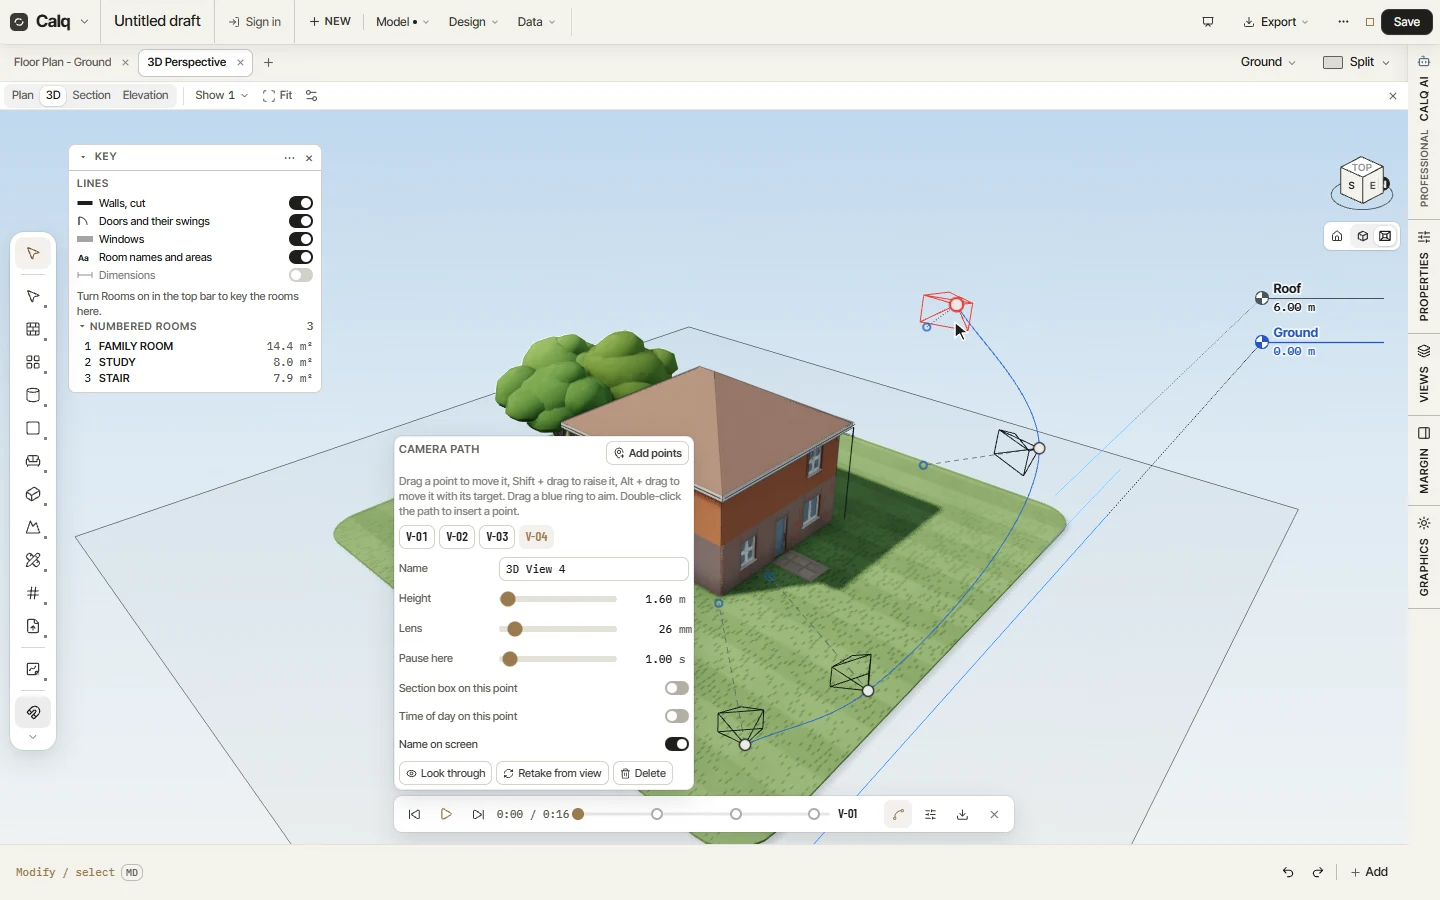Click the view settings sliders icon beside Fit
The width and height of the screenshot is (1440, 900).
coord(312,96)
